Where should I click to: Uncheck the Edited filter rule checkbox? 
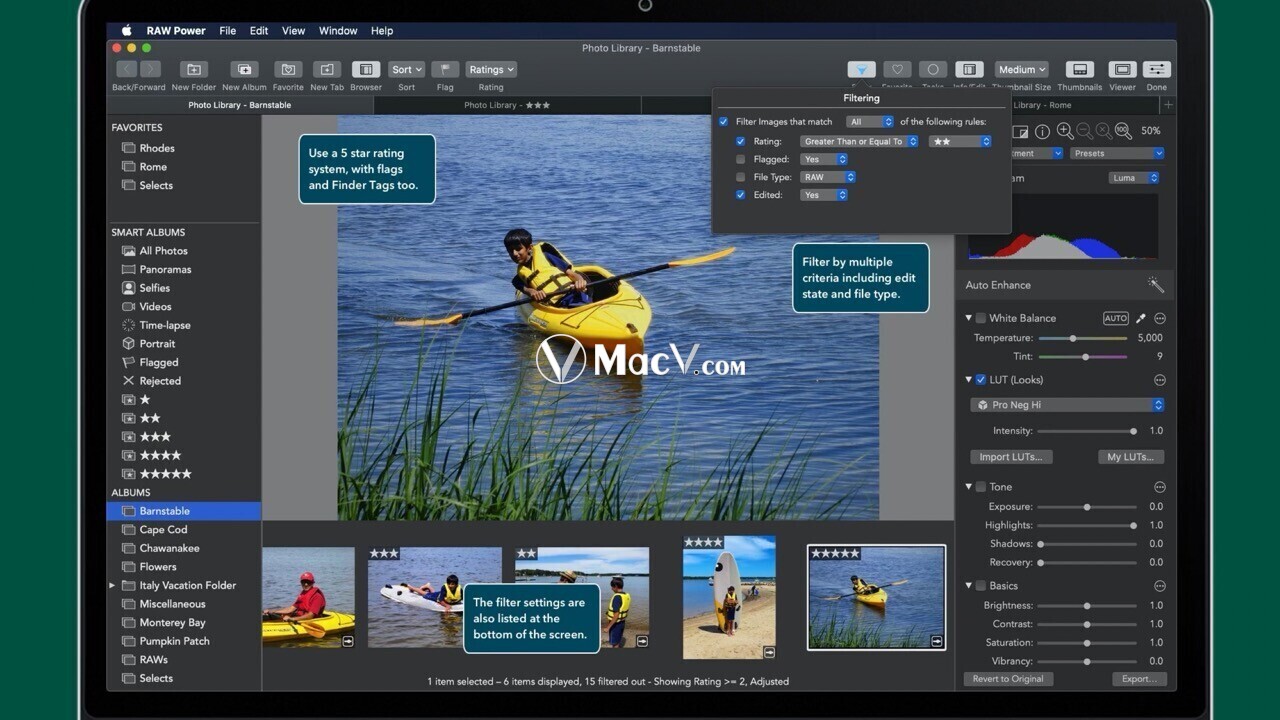741,195
